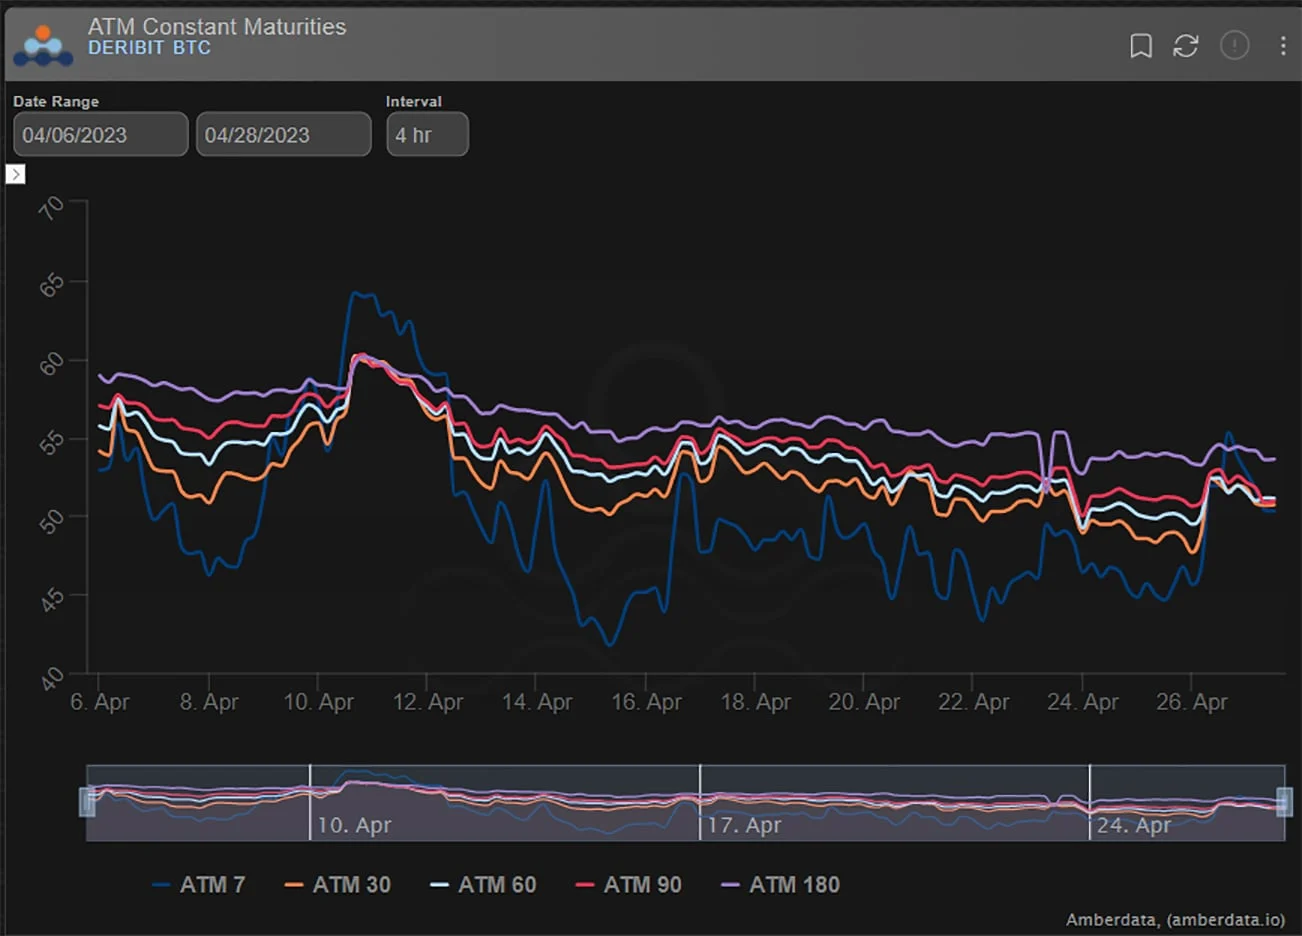Click the Amberdata logo icon
This screenshot has width=1302, height=936.
click(43, 46)
